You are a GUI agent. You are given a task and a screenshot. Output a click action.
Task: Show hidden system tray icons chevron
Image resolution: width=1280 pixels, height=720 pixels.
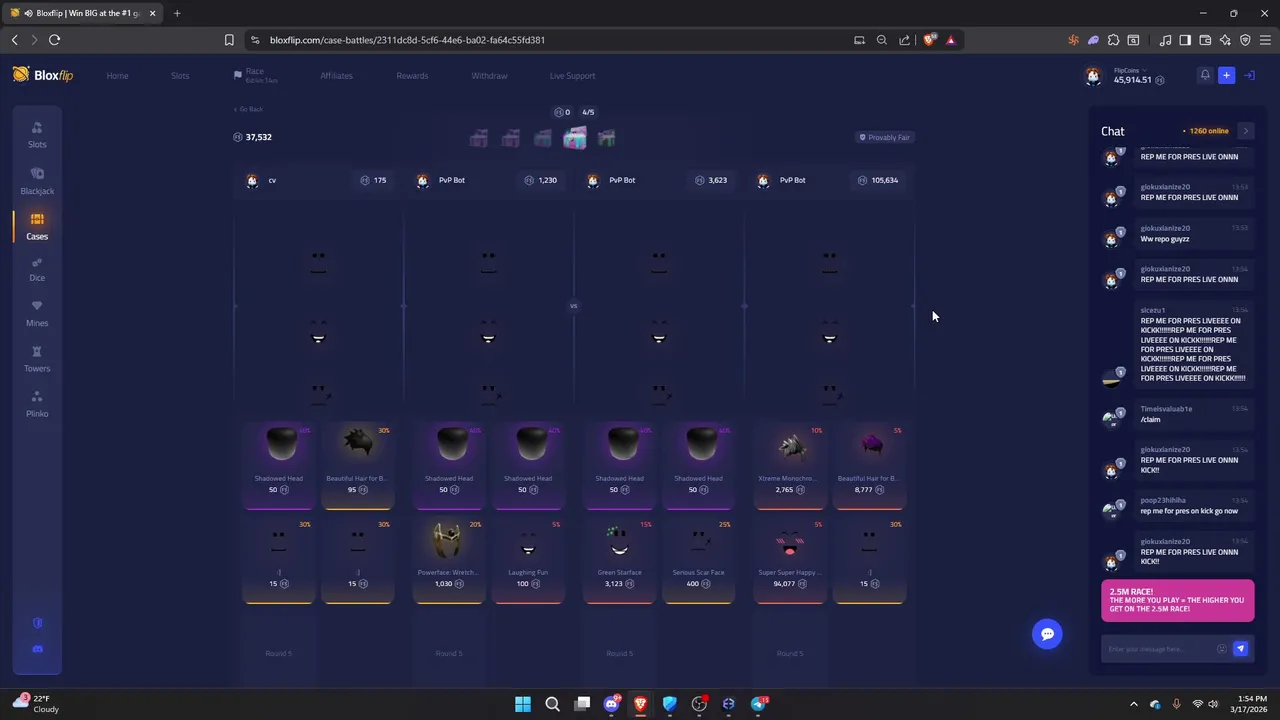[1133, 704]
